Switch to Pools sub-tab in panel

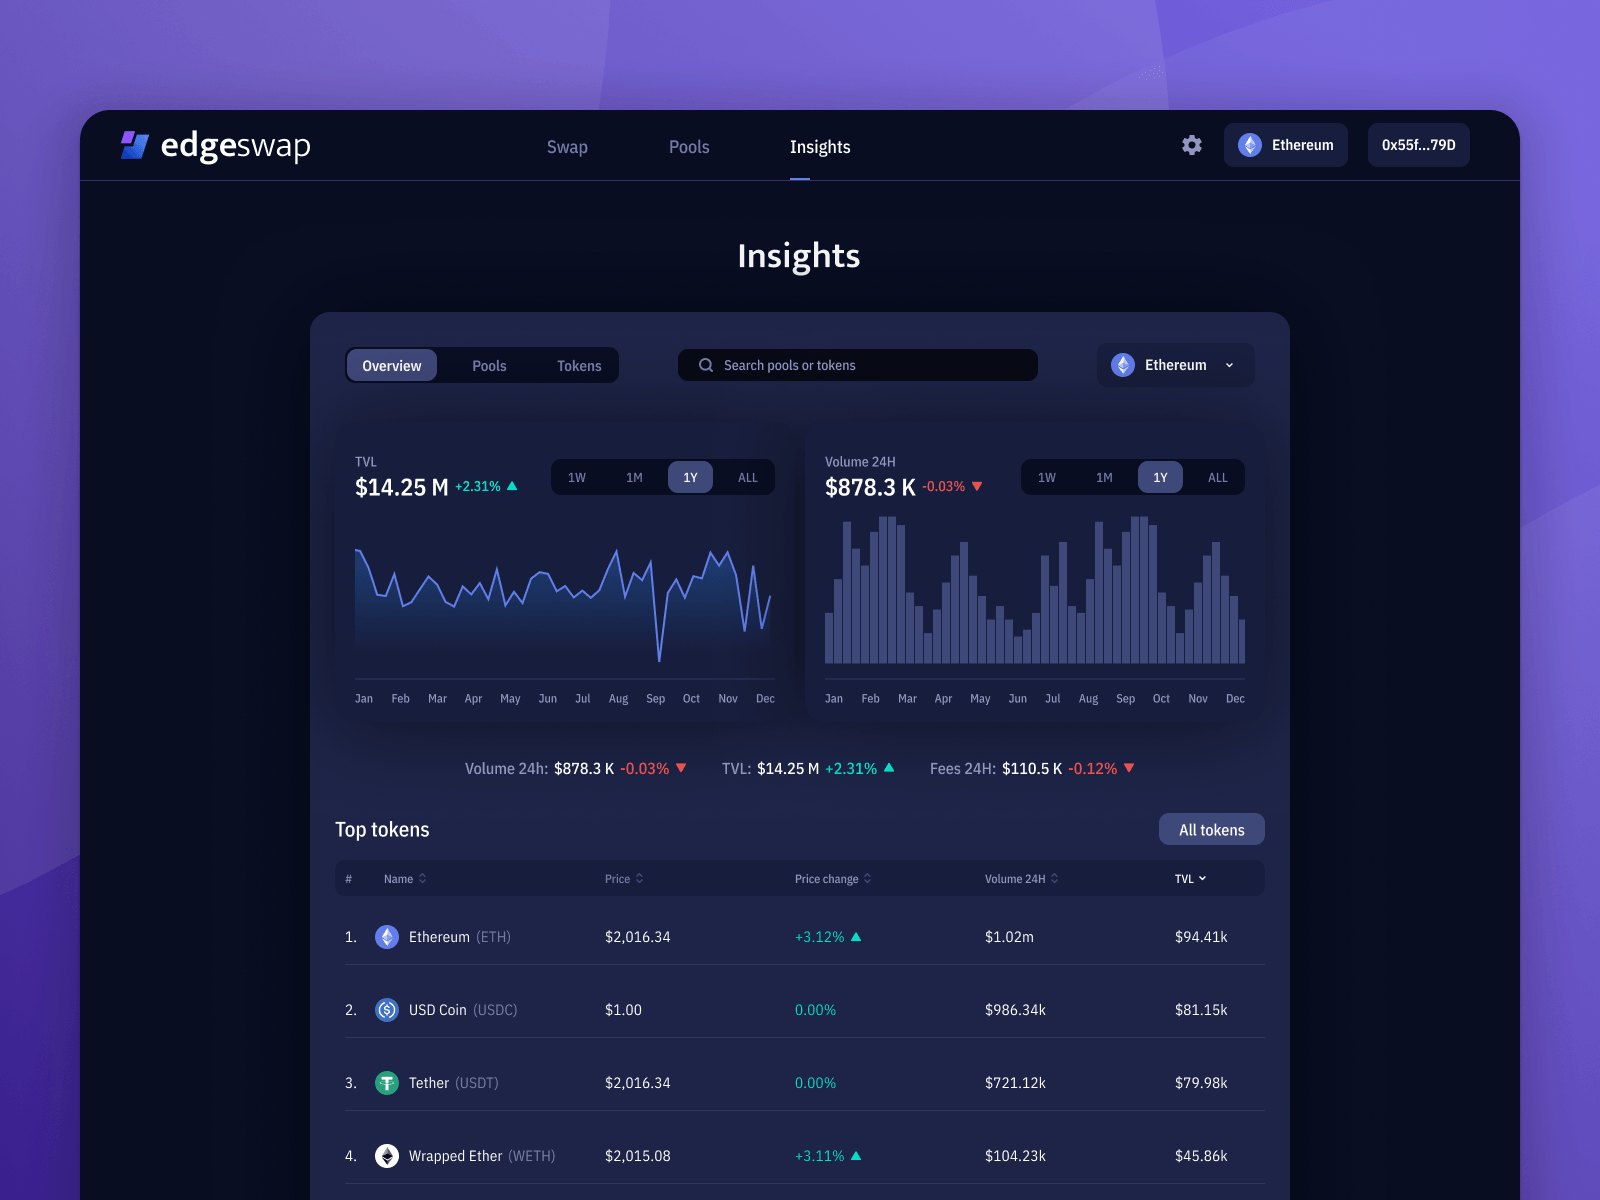point(489,366)
